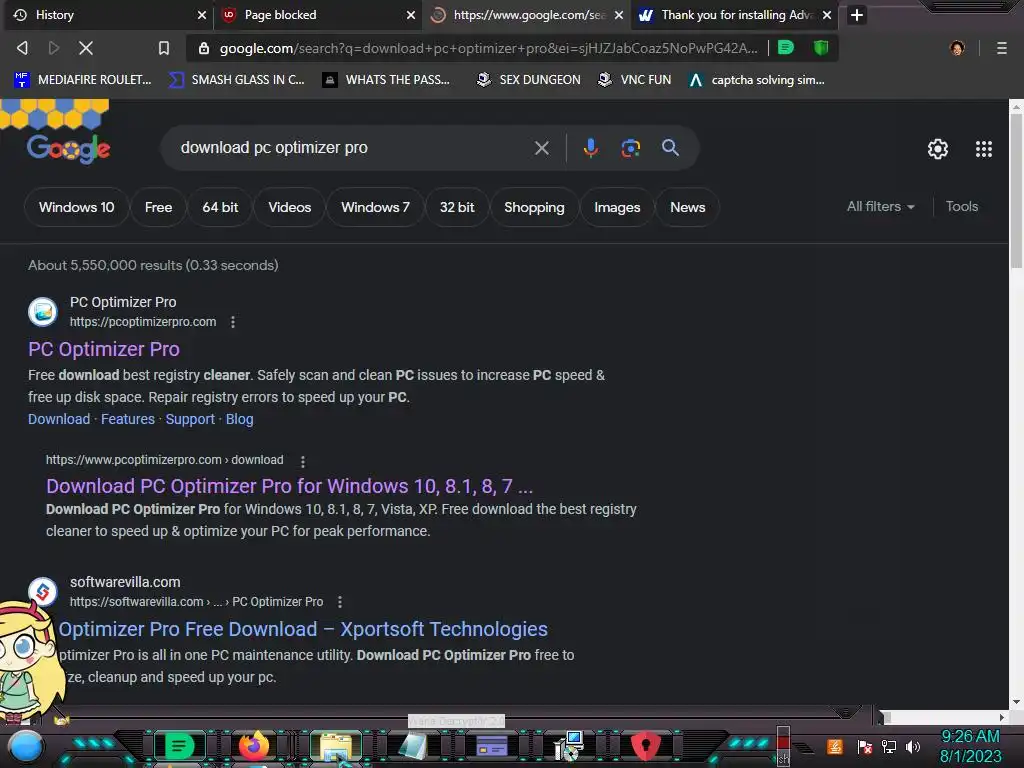
Task: Bookmark this page
Action: click(164, 48)
